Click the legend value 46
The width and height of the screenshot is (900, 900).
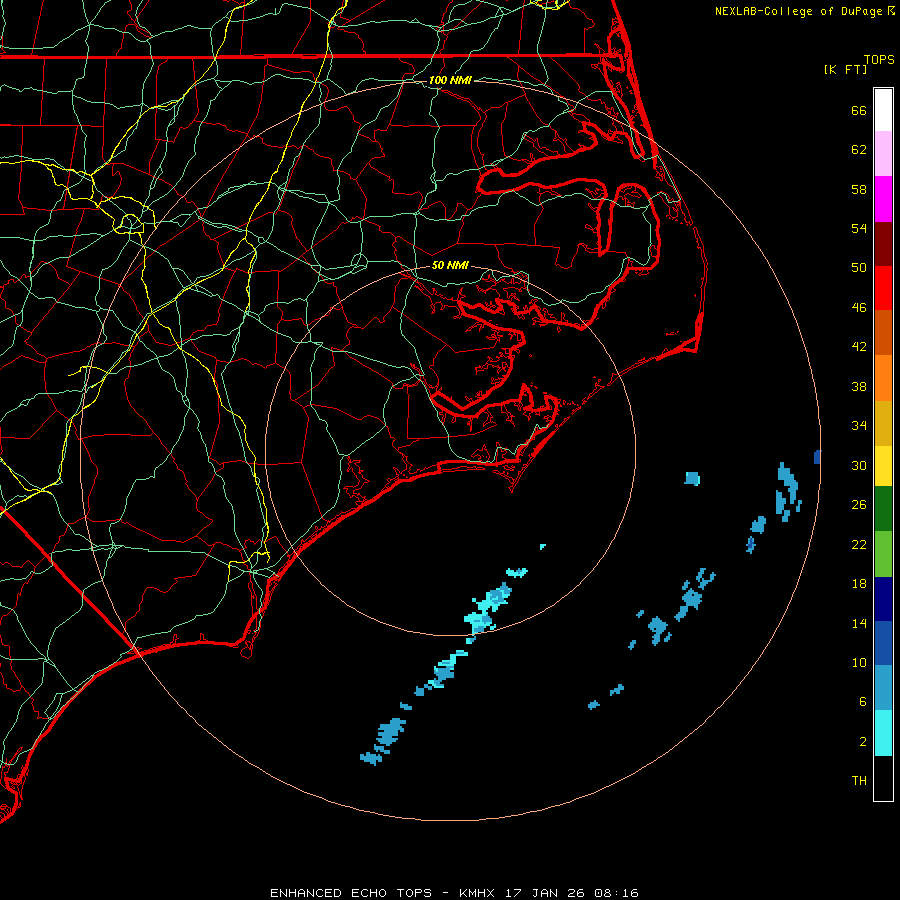[859, 308]
